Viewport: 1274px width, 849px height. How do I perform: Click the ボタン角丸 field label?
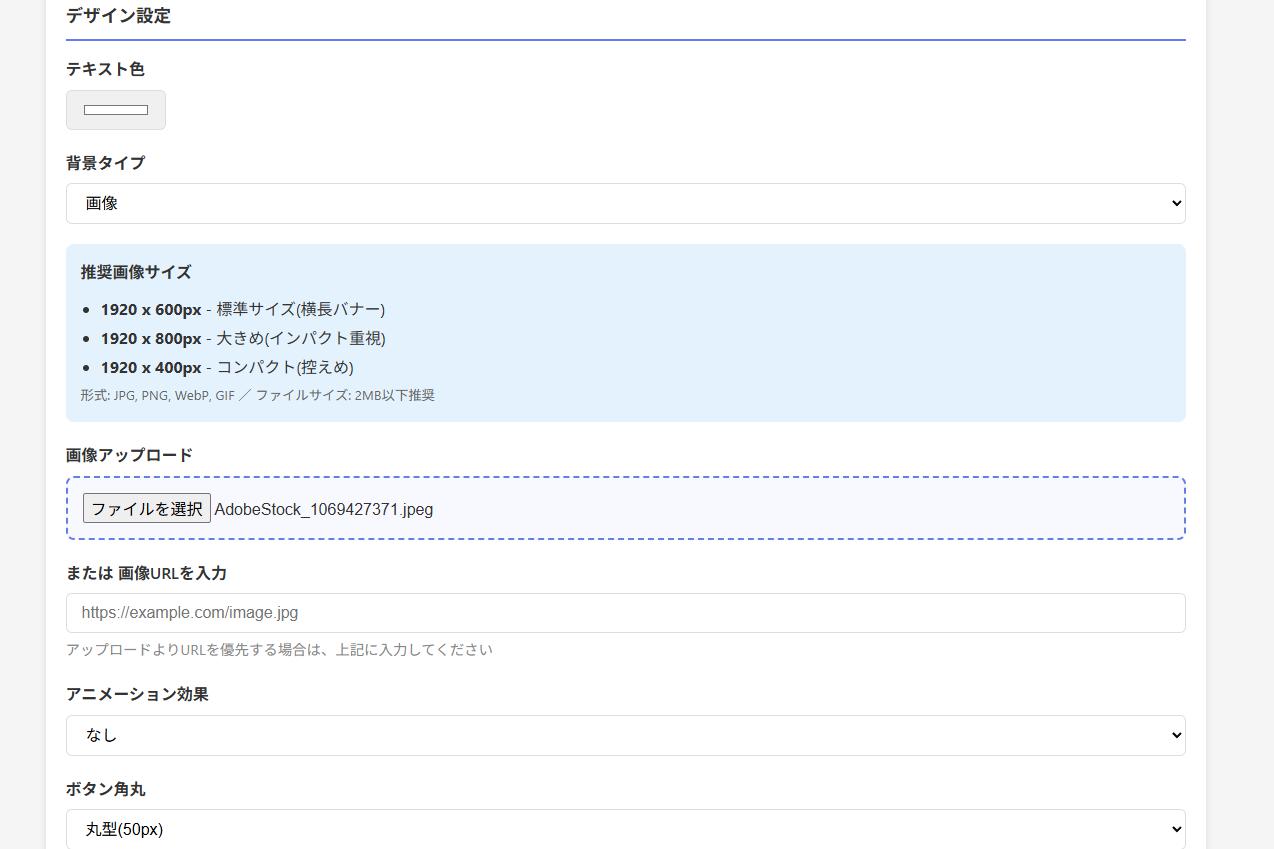[105, 789]
